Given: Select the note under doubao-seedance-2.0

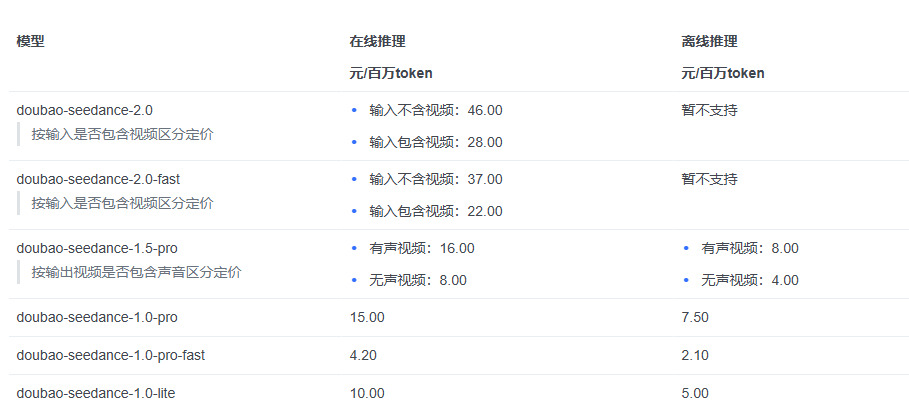Looking at the screenshot, I should [122, 135].
